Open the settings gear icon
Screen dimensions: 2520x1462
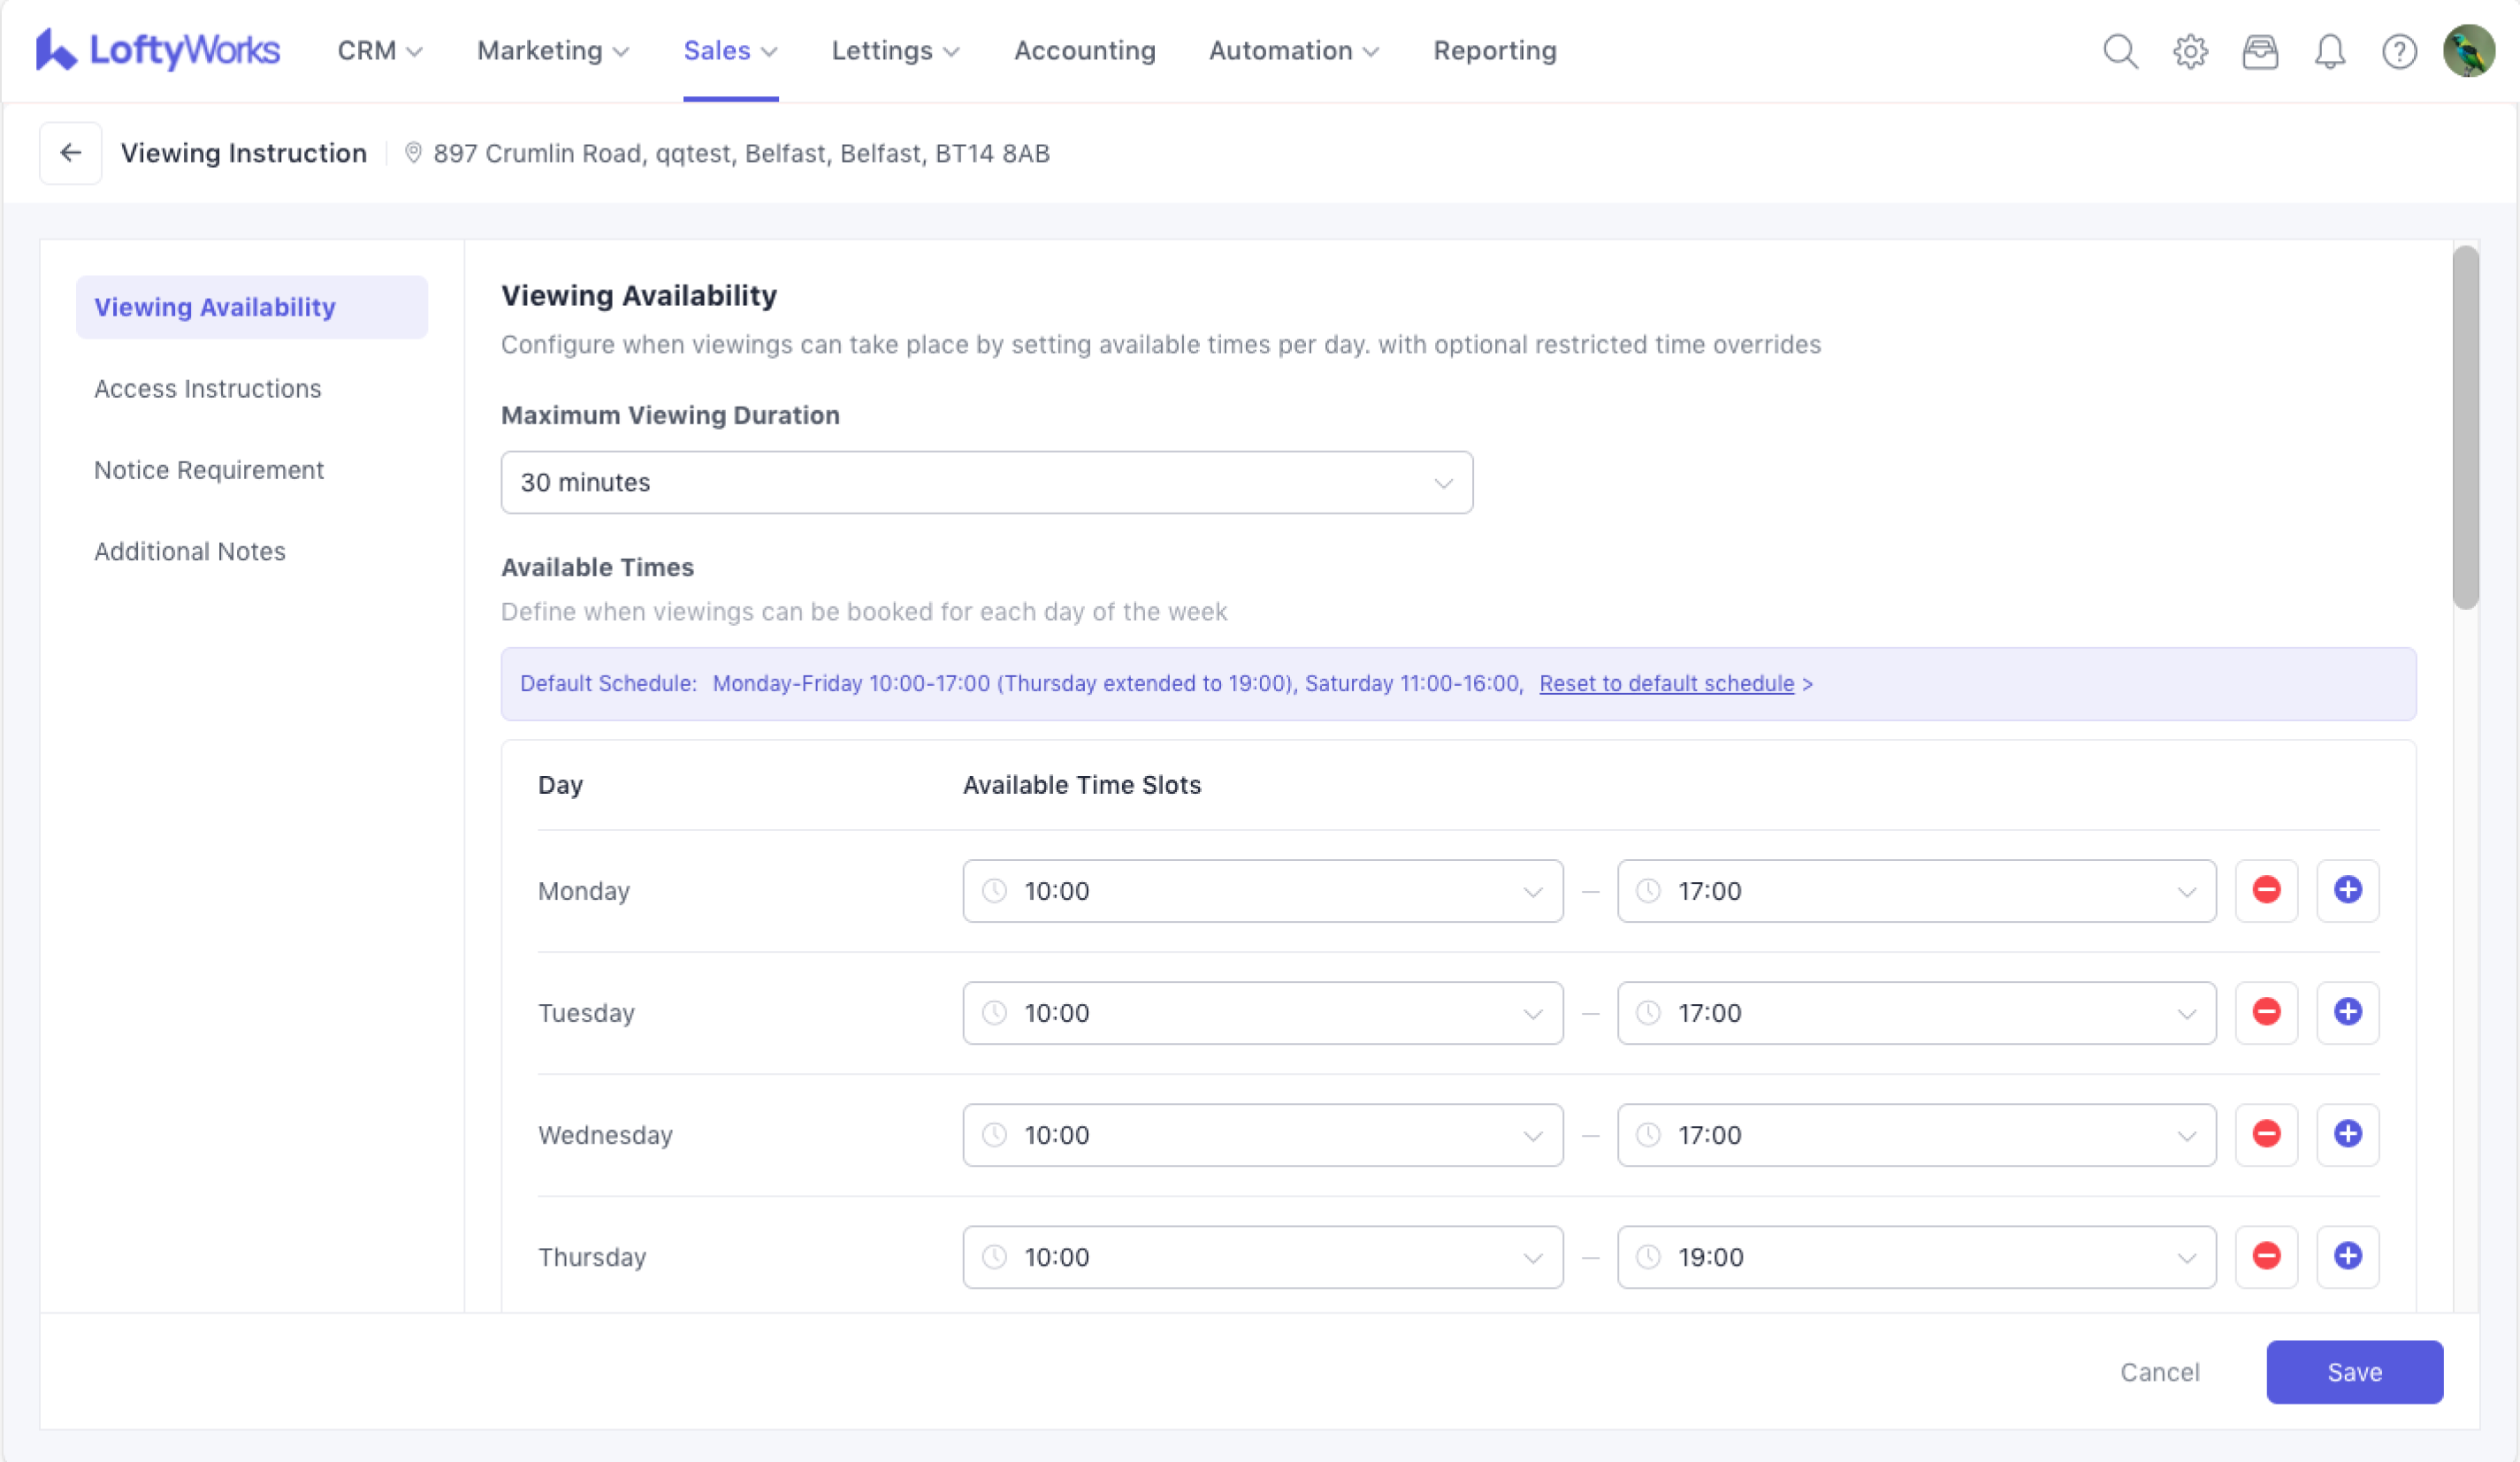2189,51
